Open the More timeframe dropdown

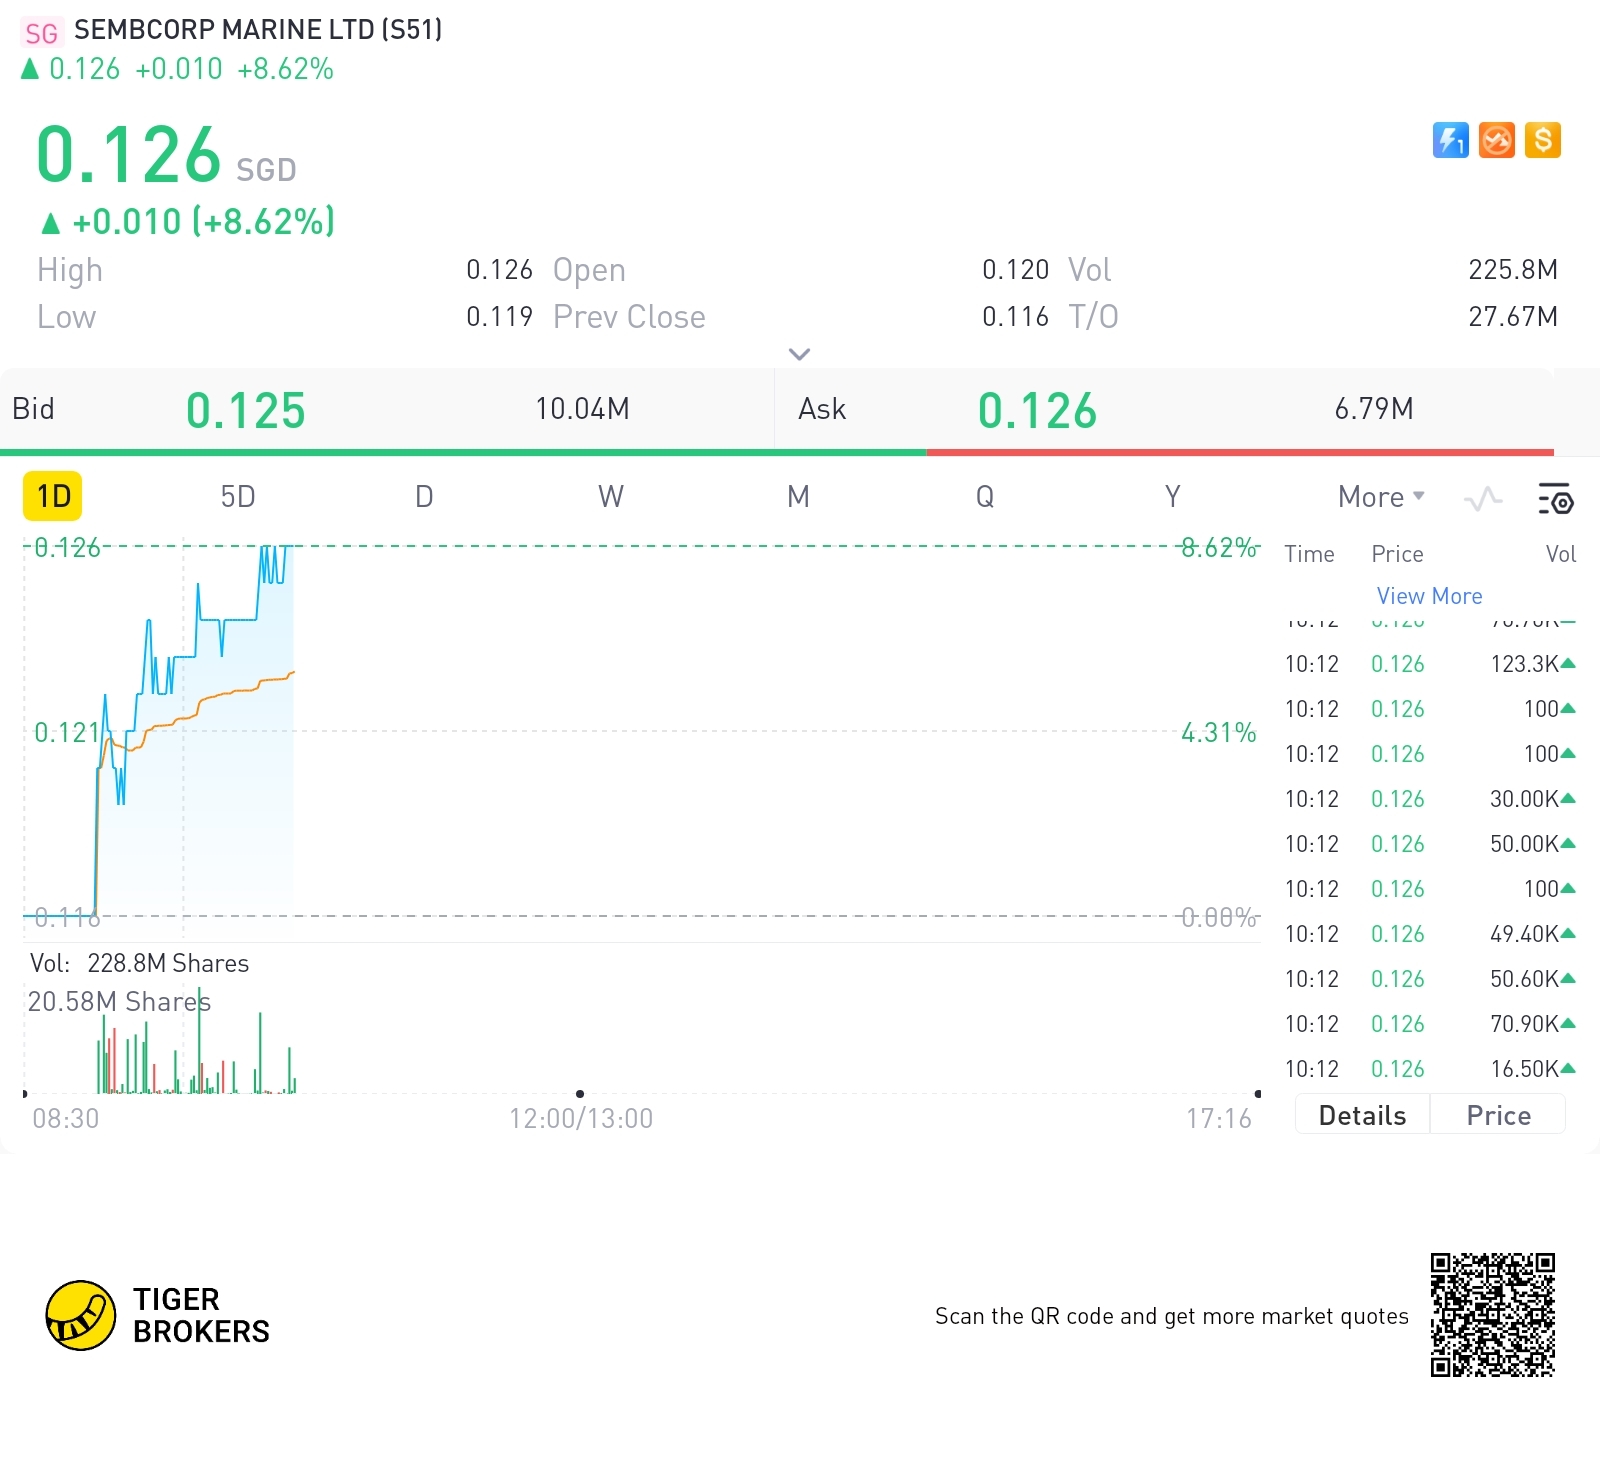click(x=1381, y=497)
